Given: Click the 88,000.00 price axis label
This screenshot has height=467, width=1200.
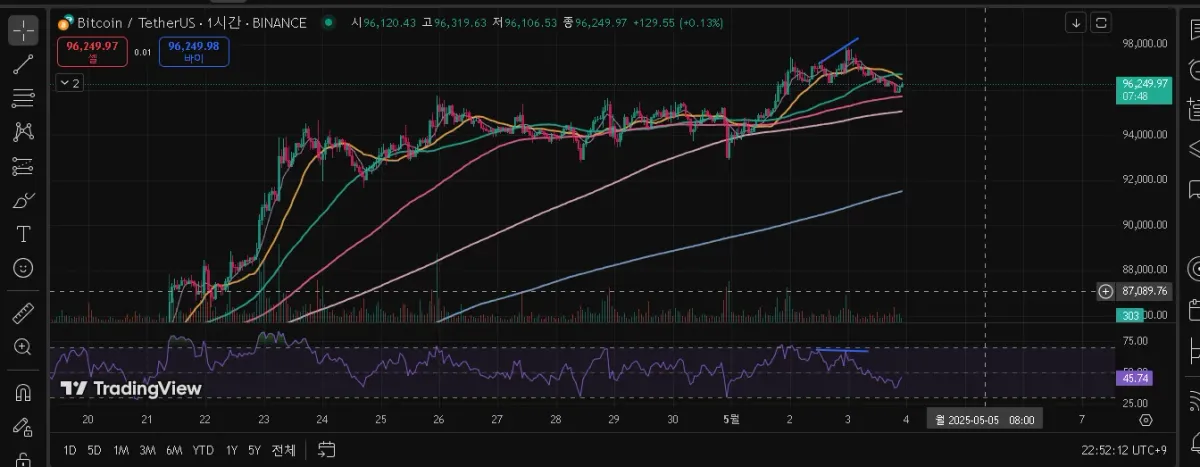Looking at the screenshot, I should [1145, 269].
